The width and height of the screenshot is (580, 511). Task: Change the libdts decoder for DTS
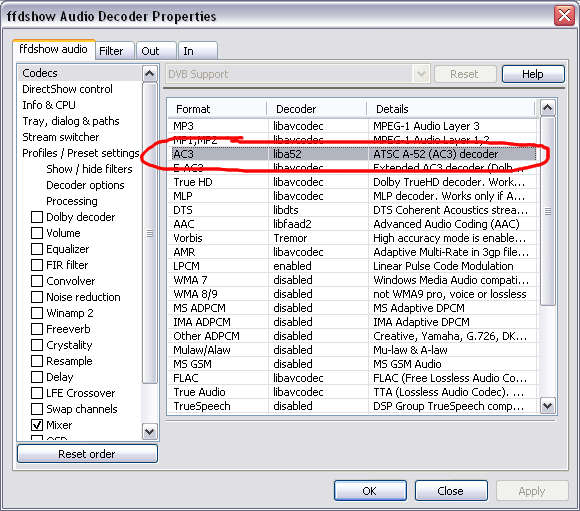(x=318, y=210)
